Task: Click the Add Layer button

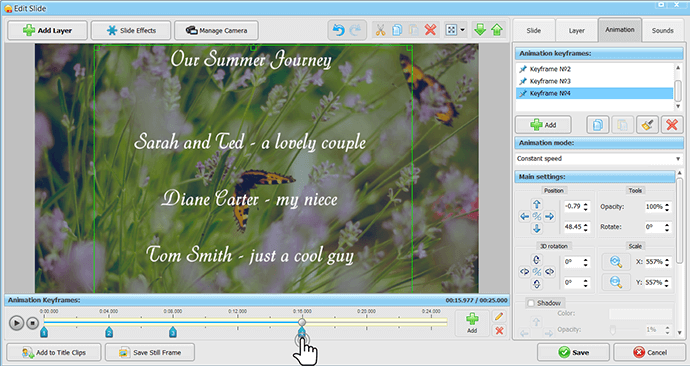Action: 48,30
